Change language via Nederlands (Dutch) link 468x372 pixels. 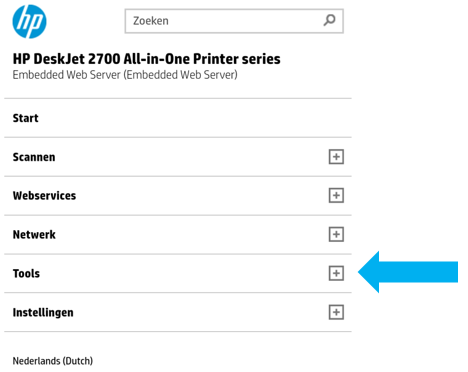[x=53, y=361]
